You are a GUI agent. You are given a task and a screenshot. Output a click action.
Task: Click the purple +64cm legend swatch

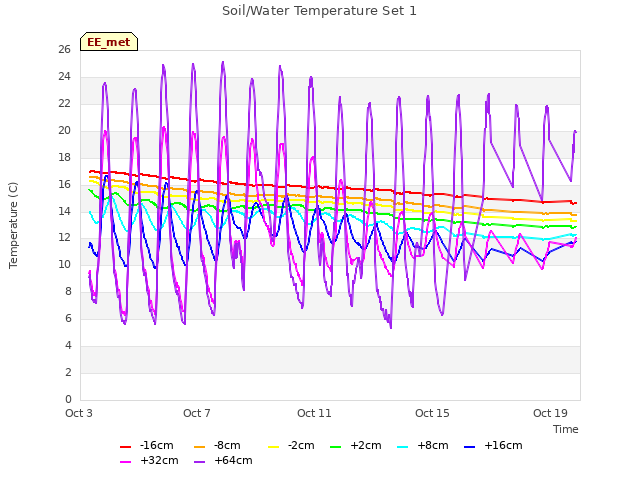coord(200,462)
